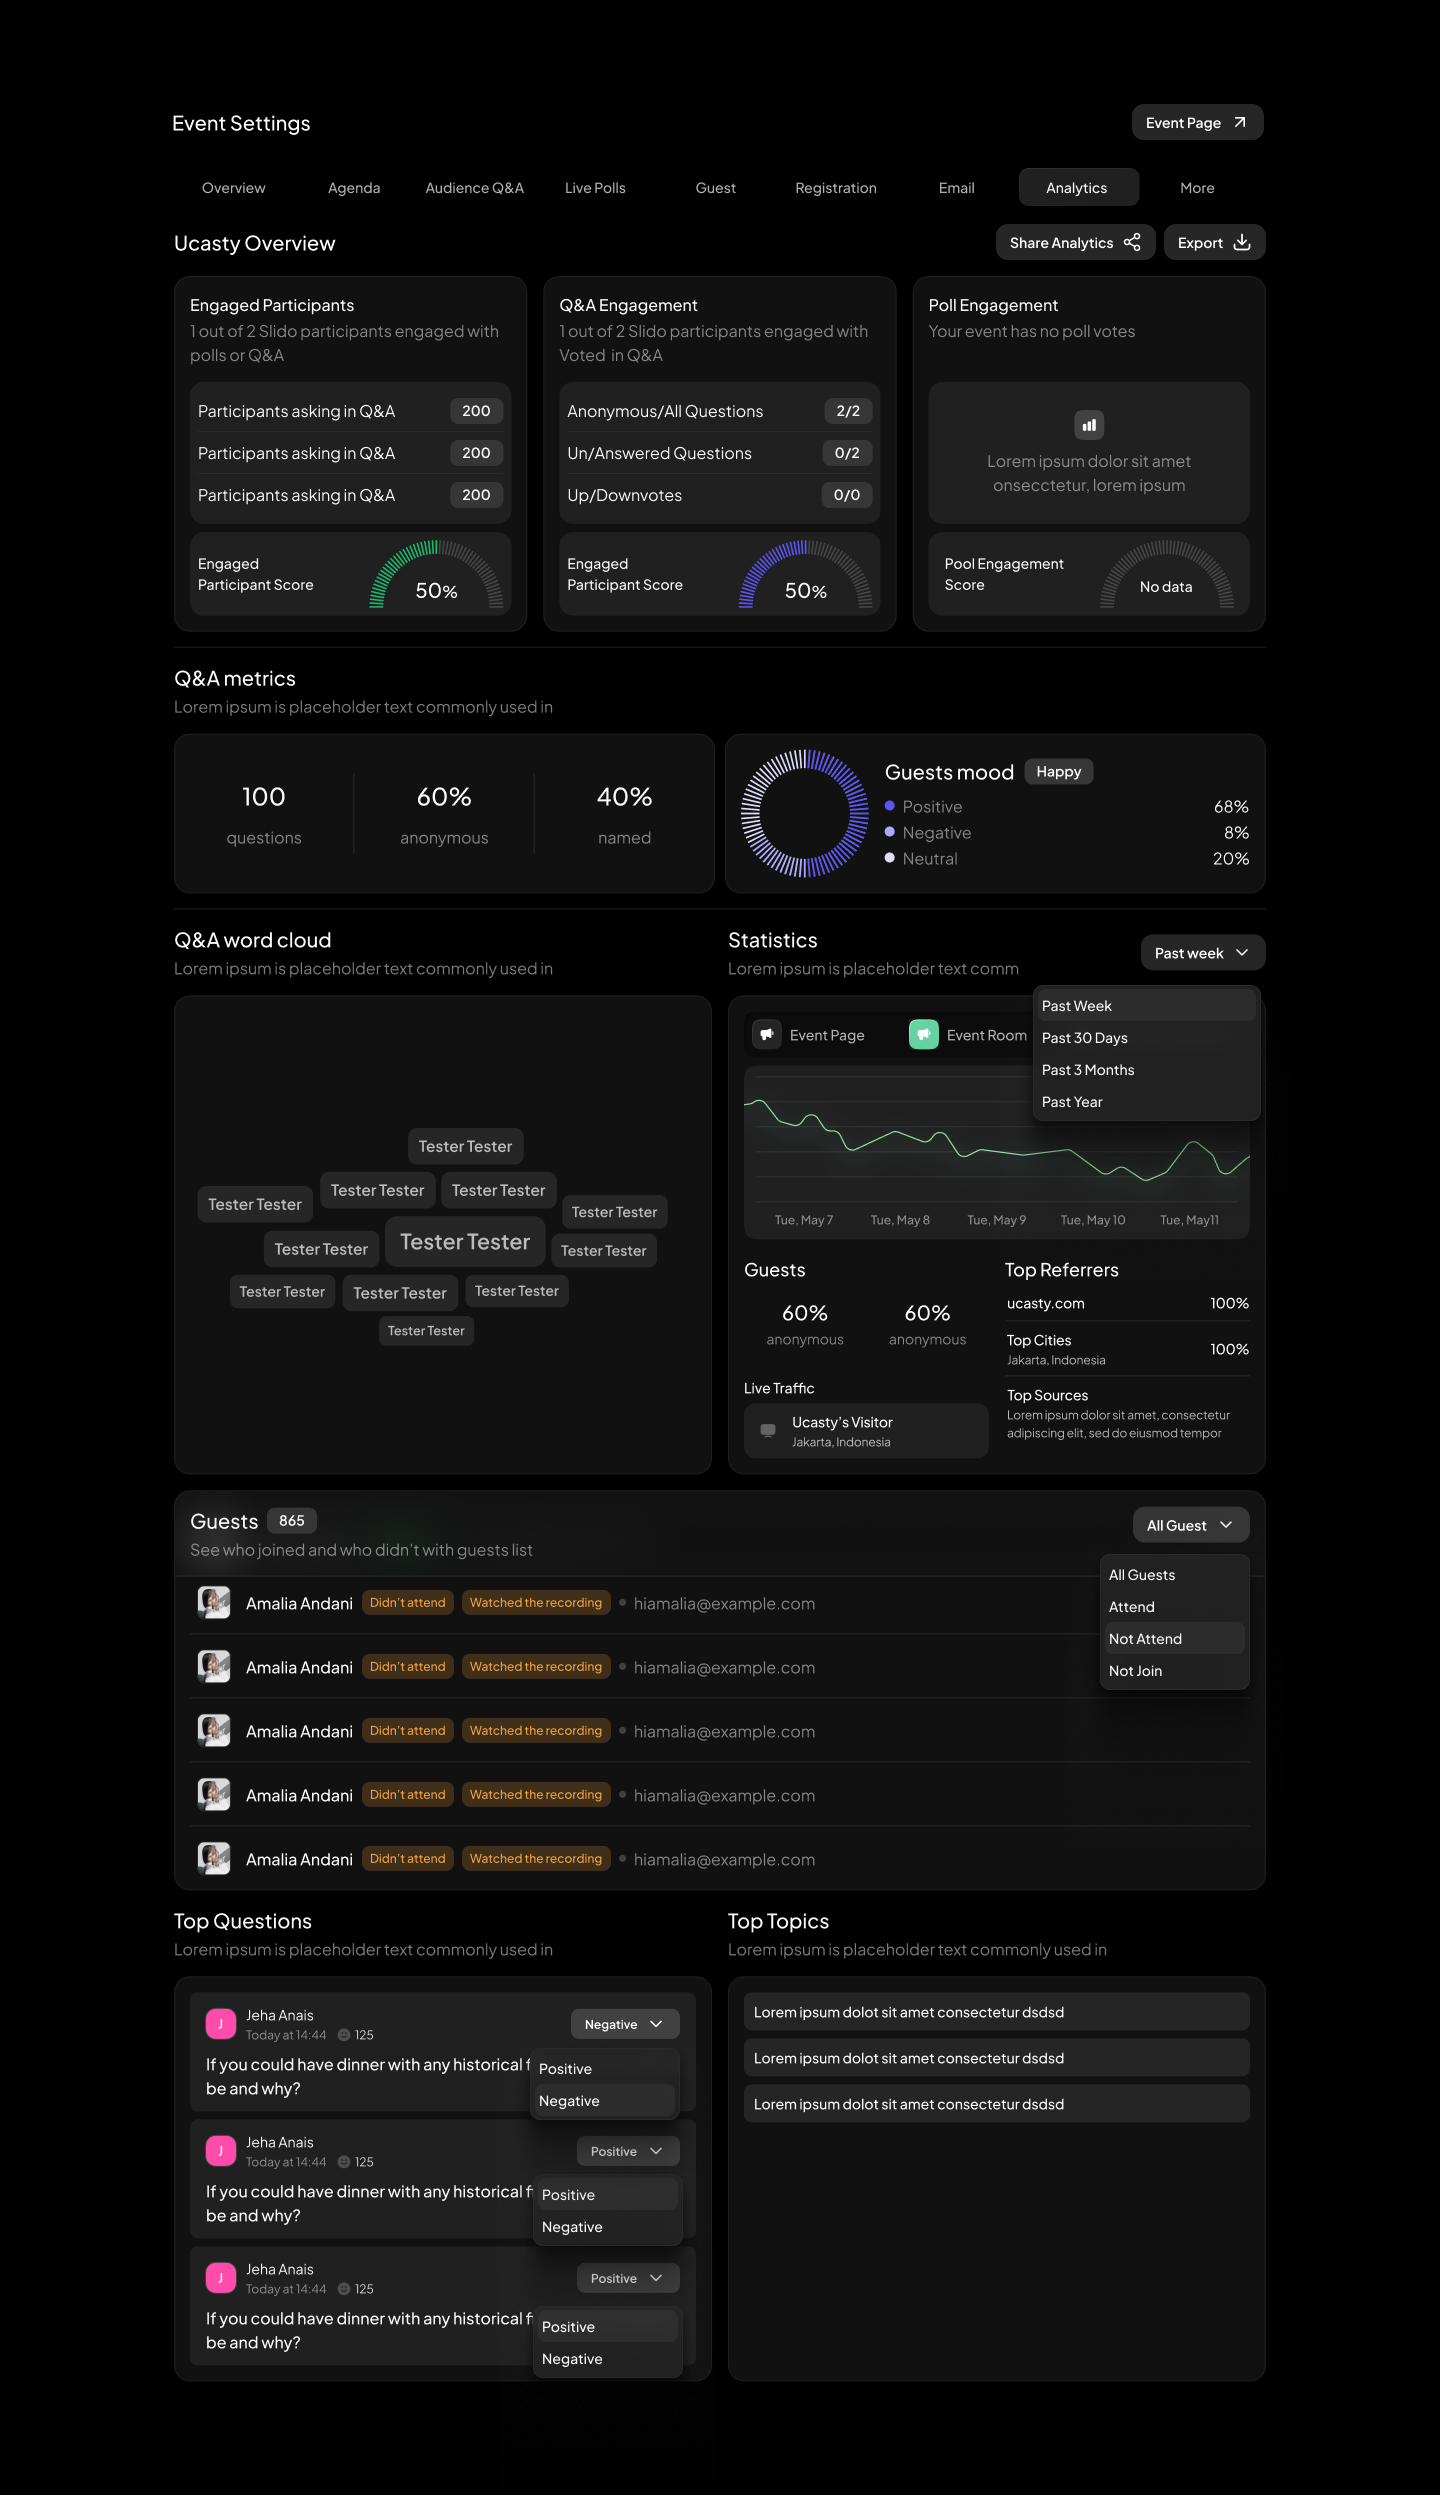Open the Live Polls tab
Screen dimensions: 1440x2495
595,187
